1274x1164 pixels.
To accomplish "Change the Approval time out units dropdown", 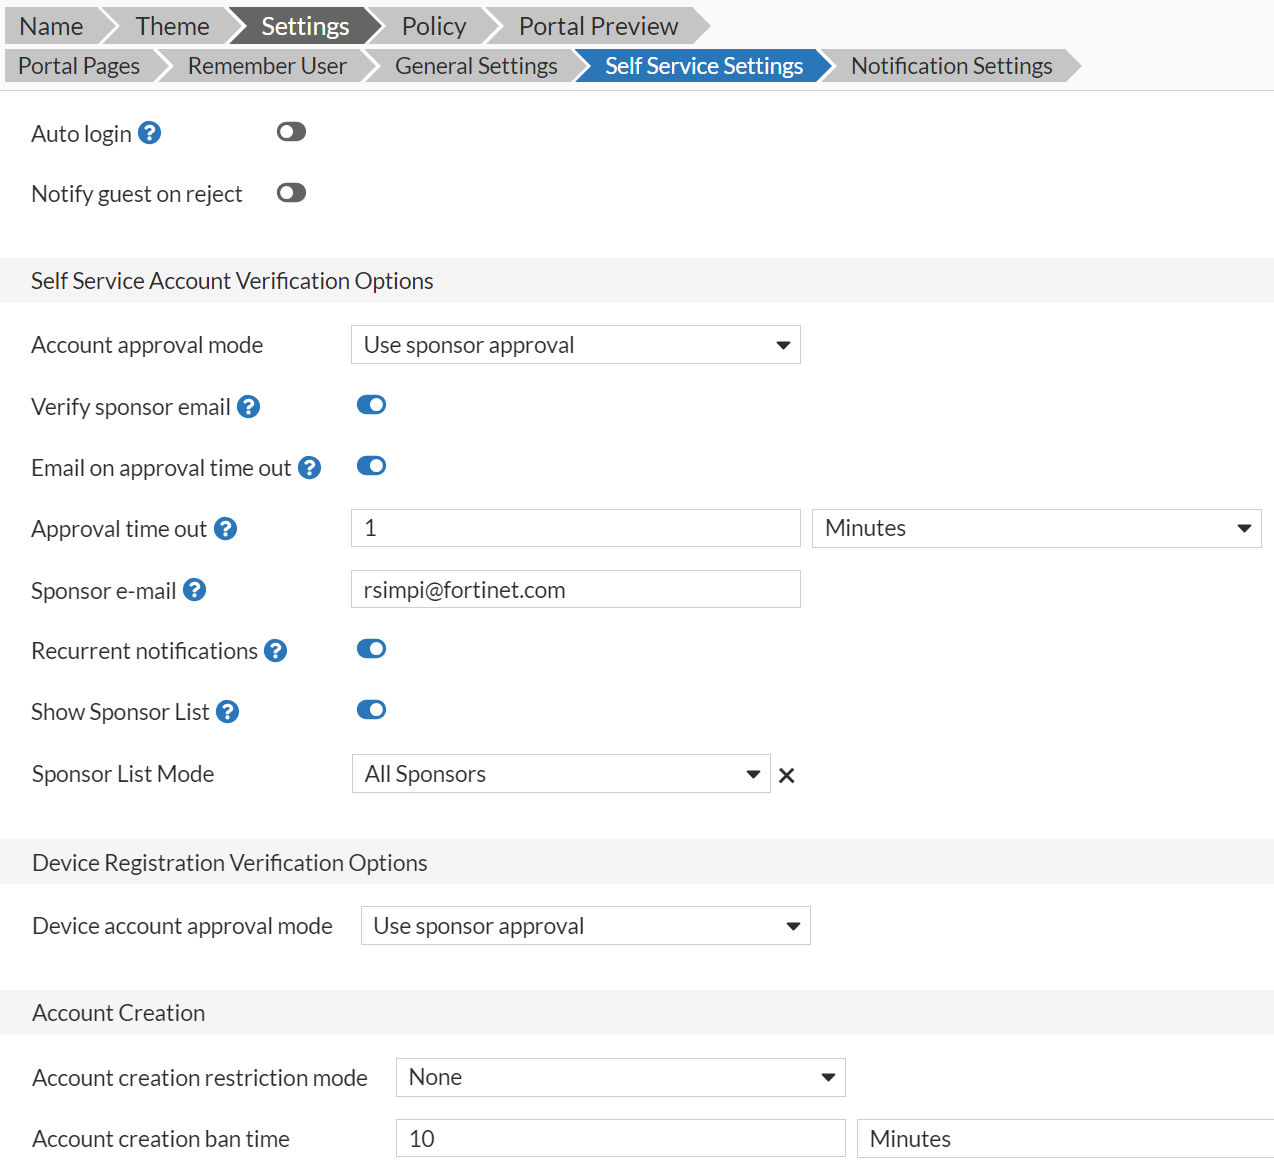I will 1036,528.
